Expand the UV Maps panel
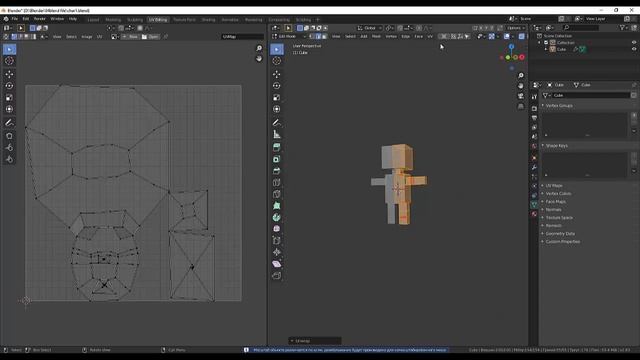 click(554, 185)
